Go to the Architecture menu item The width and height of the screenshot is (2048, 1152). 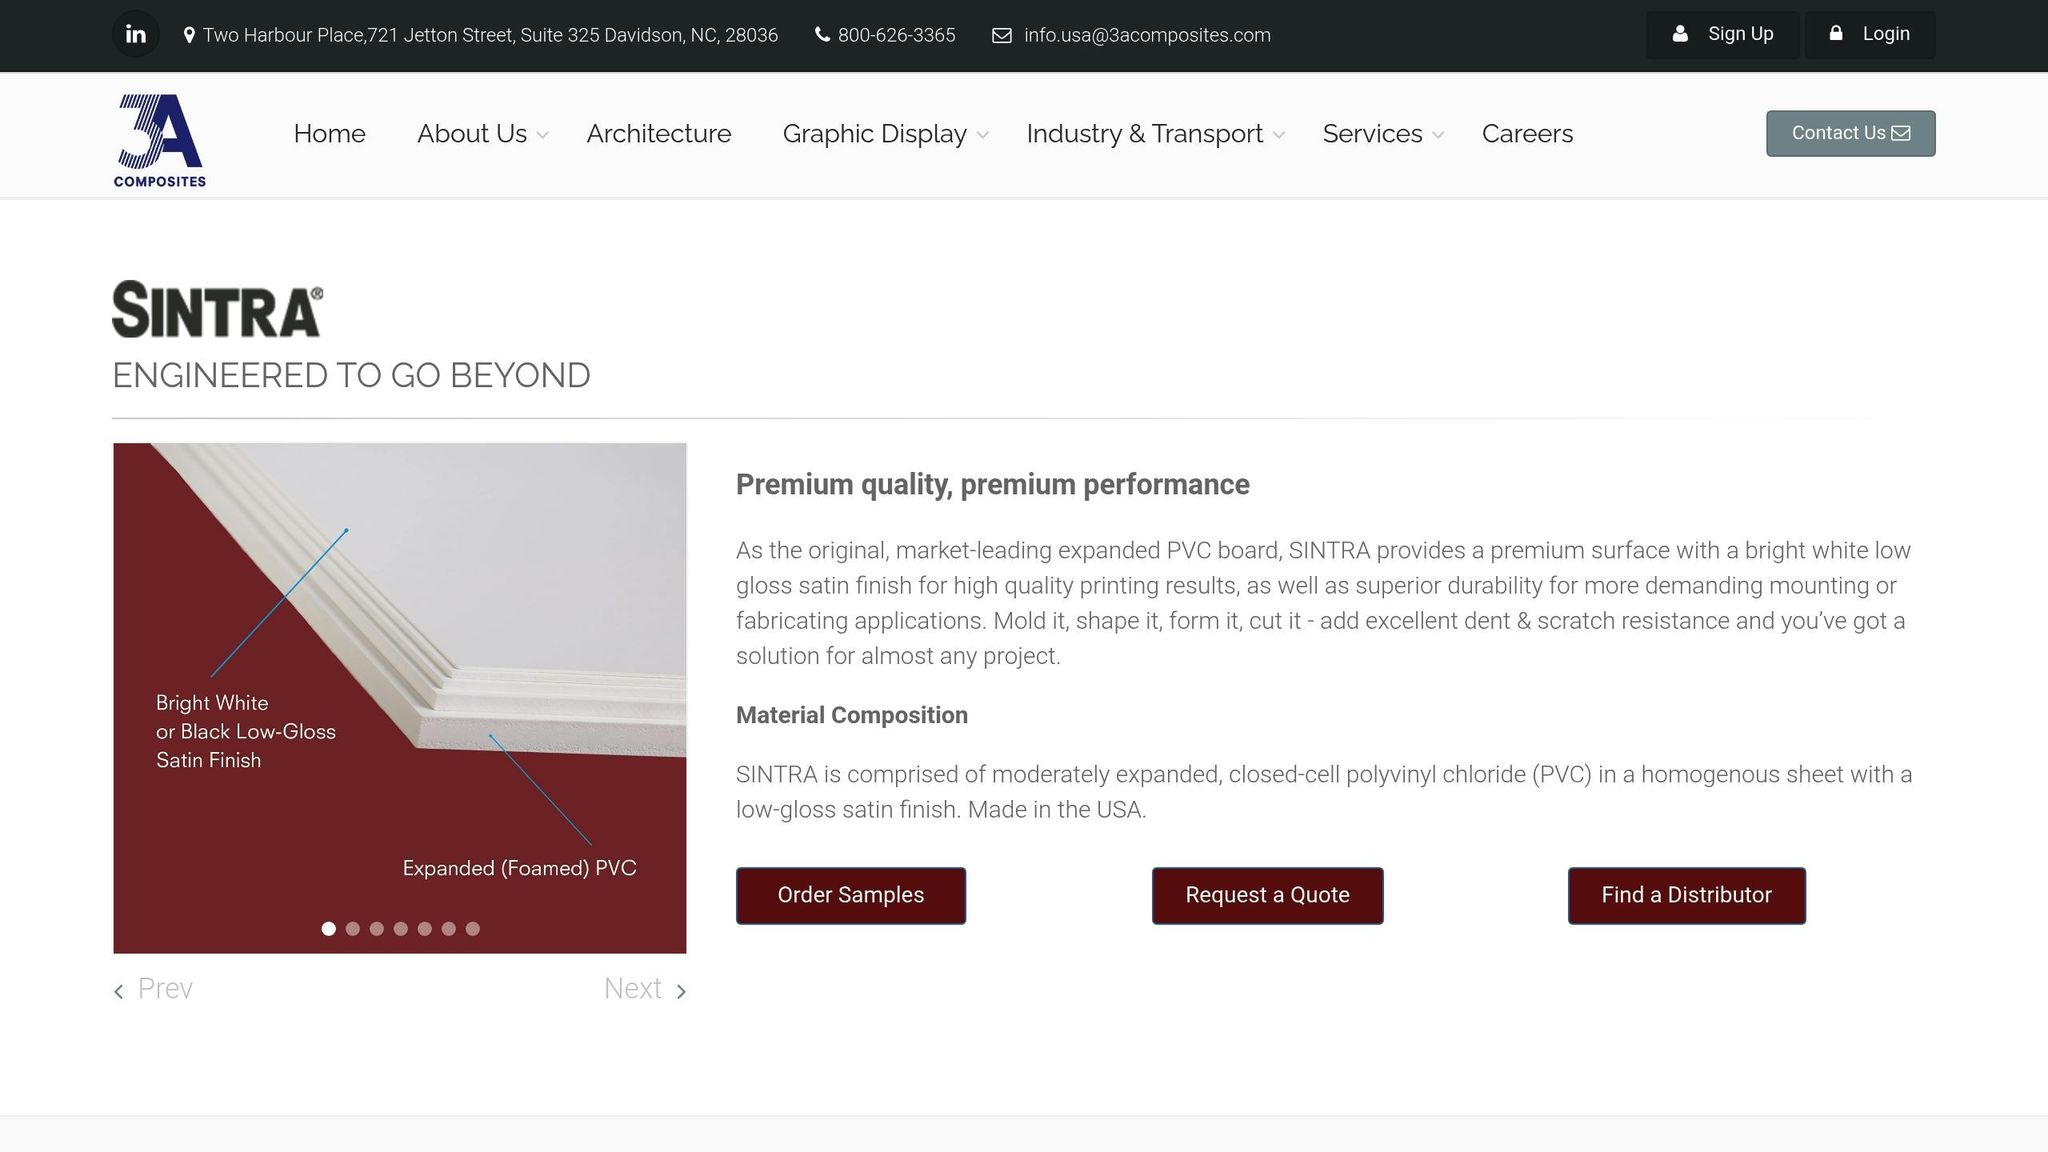[658, 134]
